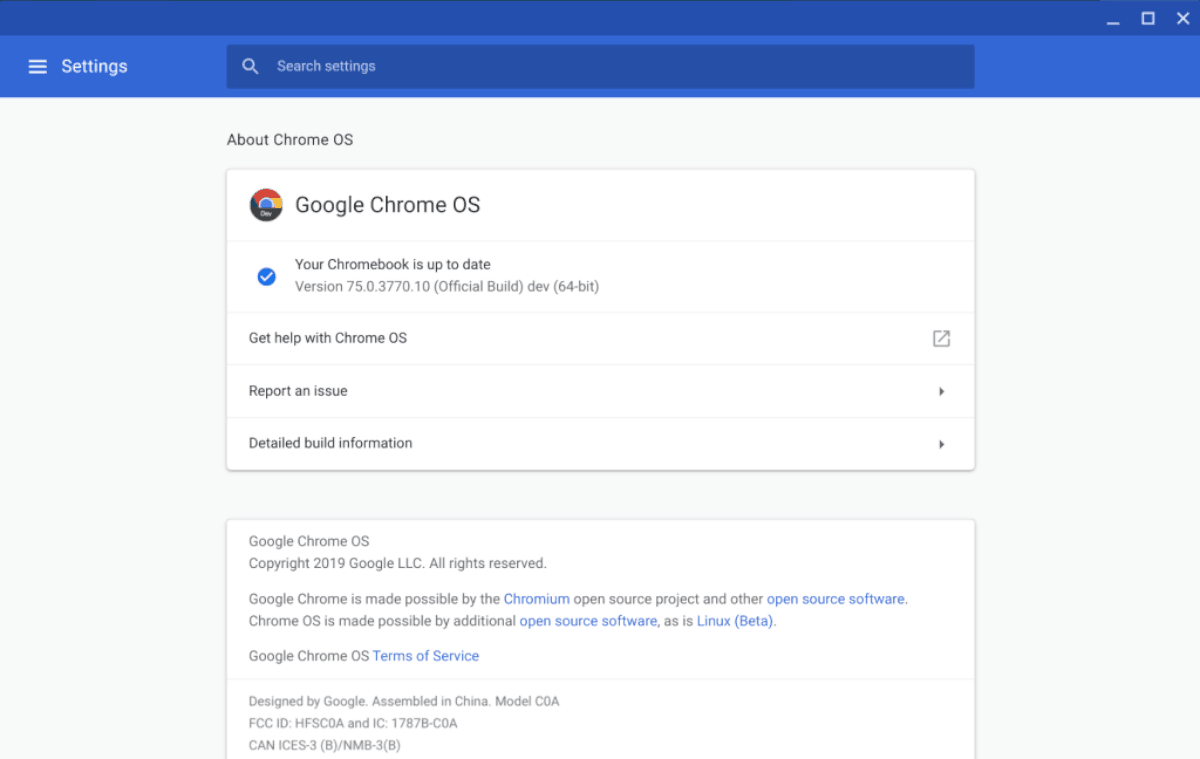Click Get help with Chrome OS

(x=328, y=338)
